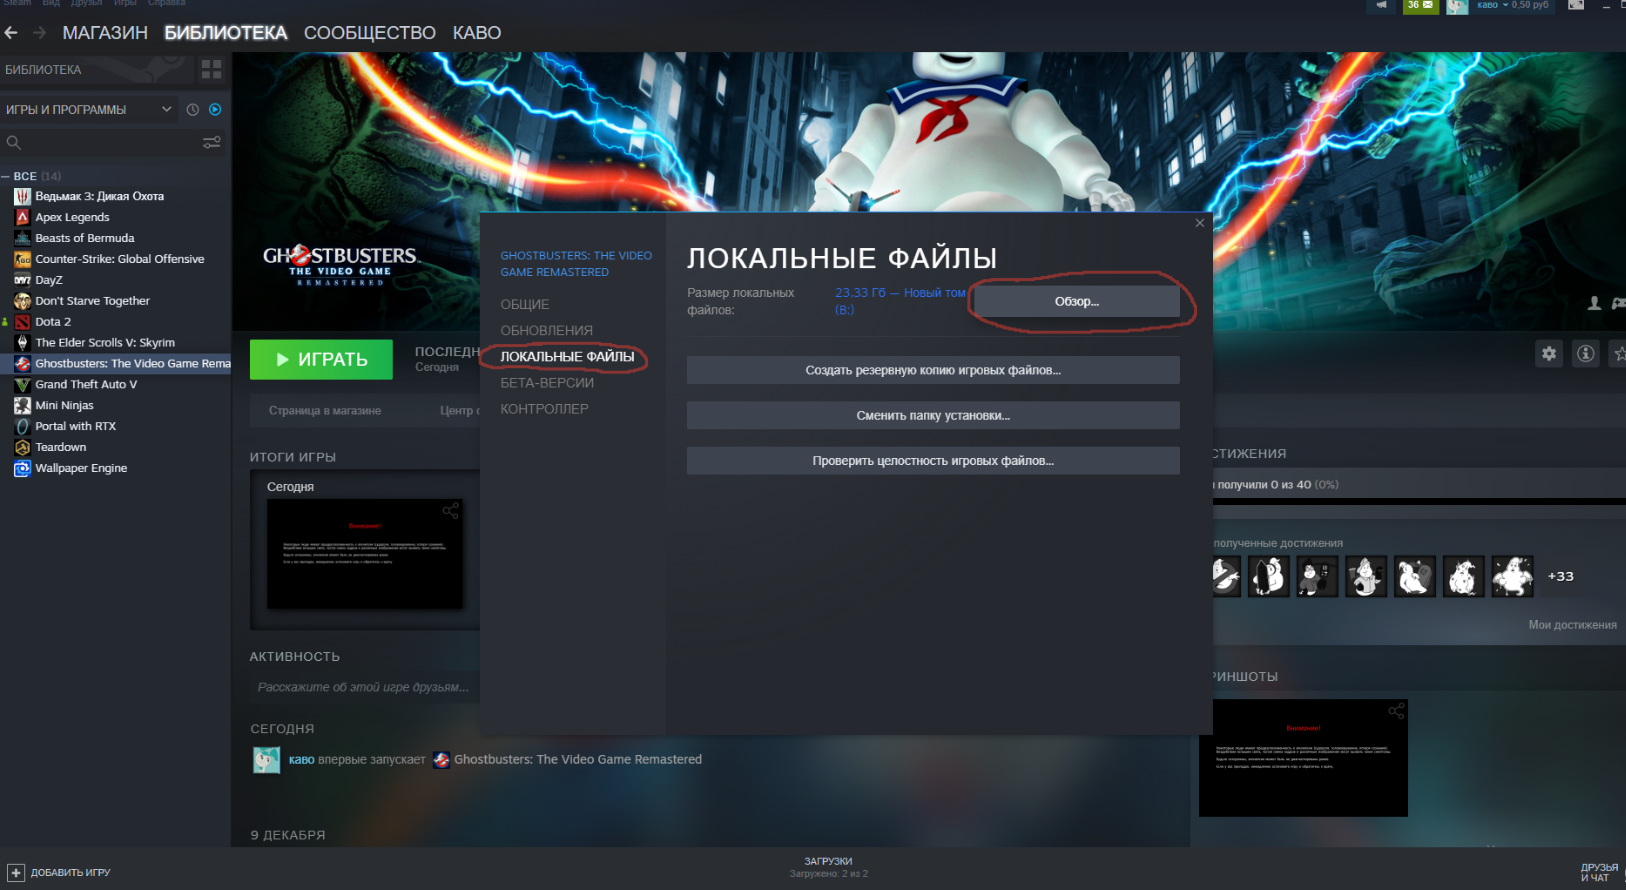Viewport: 1626px width, 890px height.
Task: Select Counter-Strike: Global Offensive in library
Action: pos(120,259)
